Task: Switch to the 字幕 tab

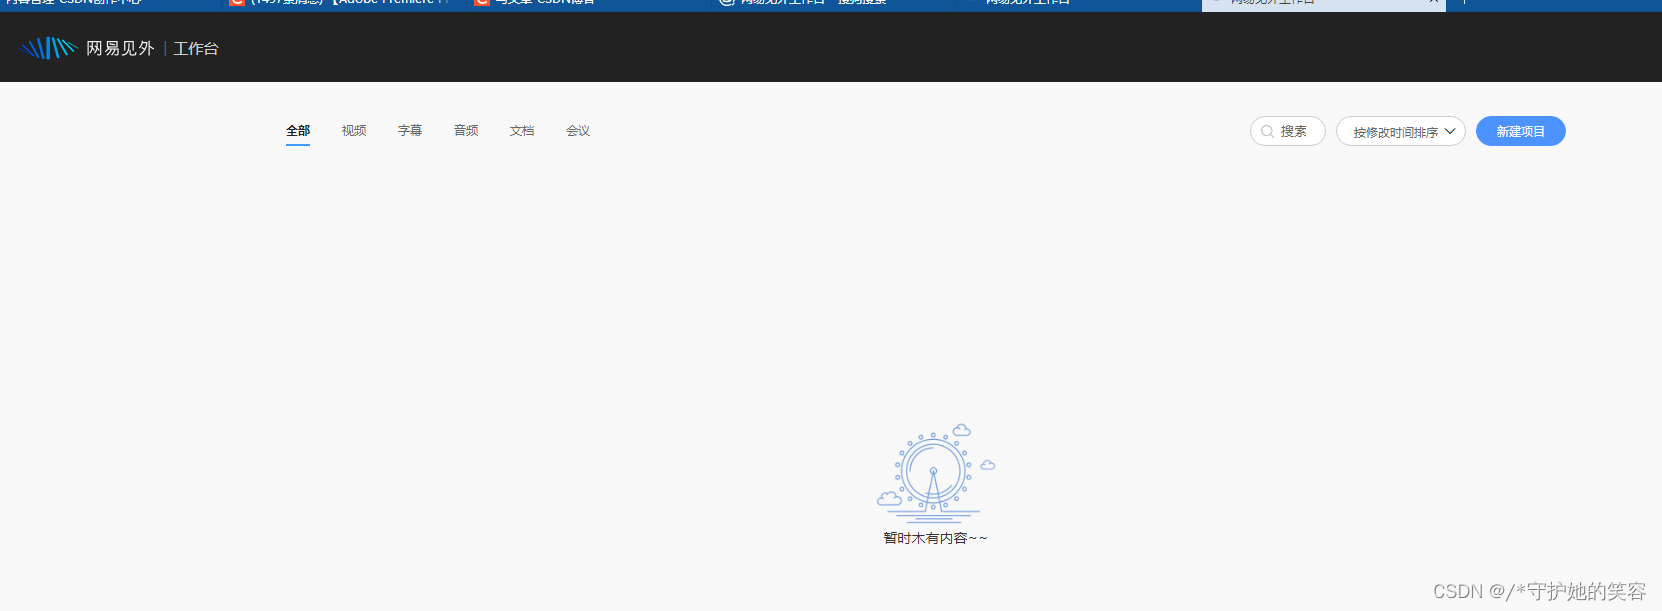Action: click(x=410, y=131)
